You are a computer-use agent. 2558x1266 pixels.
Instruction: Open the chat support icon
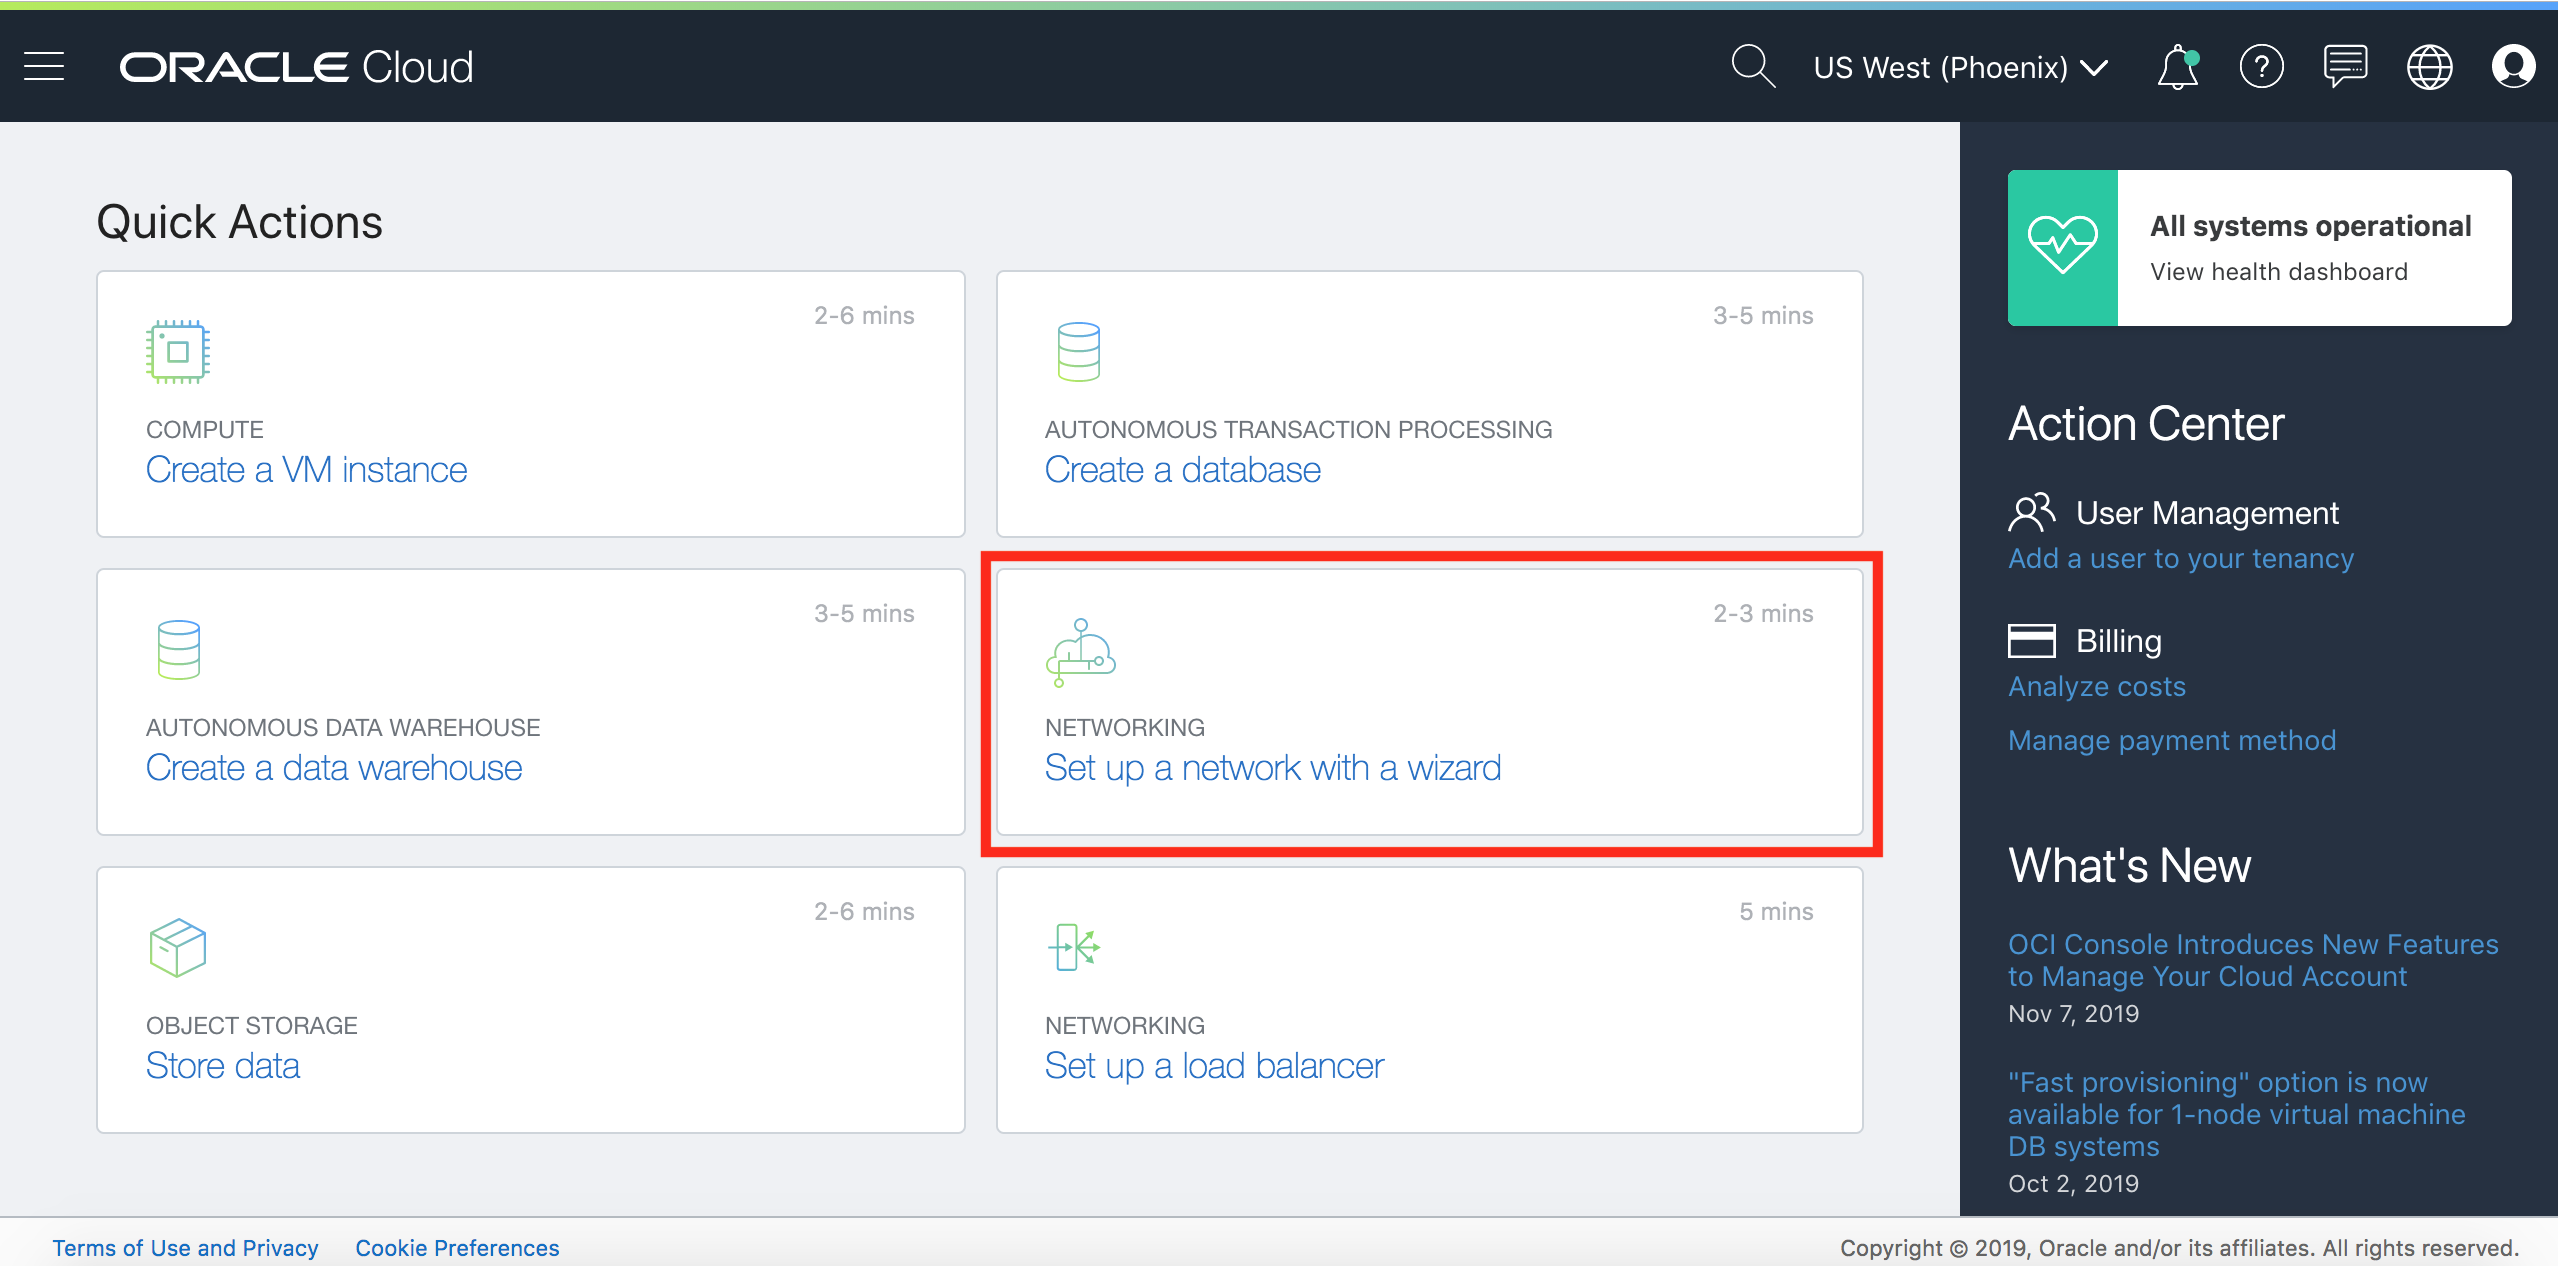[x=2345, y=67]
